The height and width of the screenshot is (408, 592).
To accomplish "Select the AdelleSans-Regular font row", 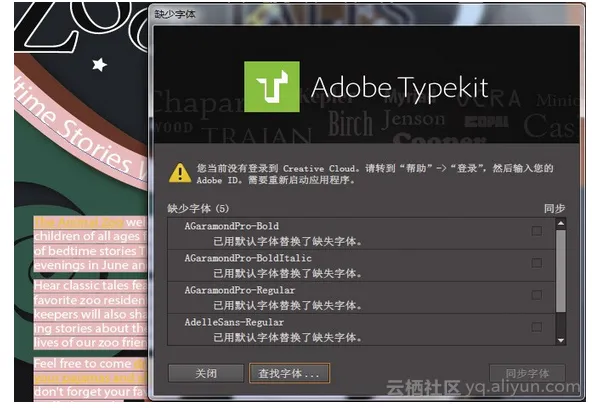I will click(361, 329).
